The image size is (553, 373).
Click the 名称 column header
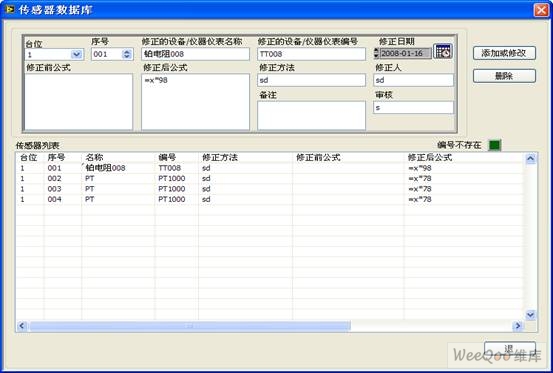(x=94, y=157)
